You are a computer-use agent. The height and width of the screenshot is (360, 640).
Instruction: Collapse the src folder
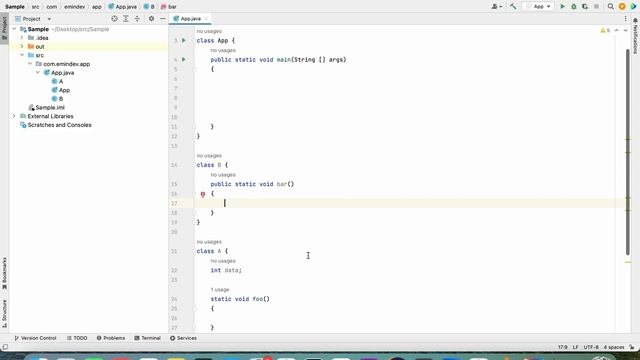pos(22,55)
